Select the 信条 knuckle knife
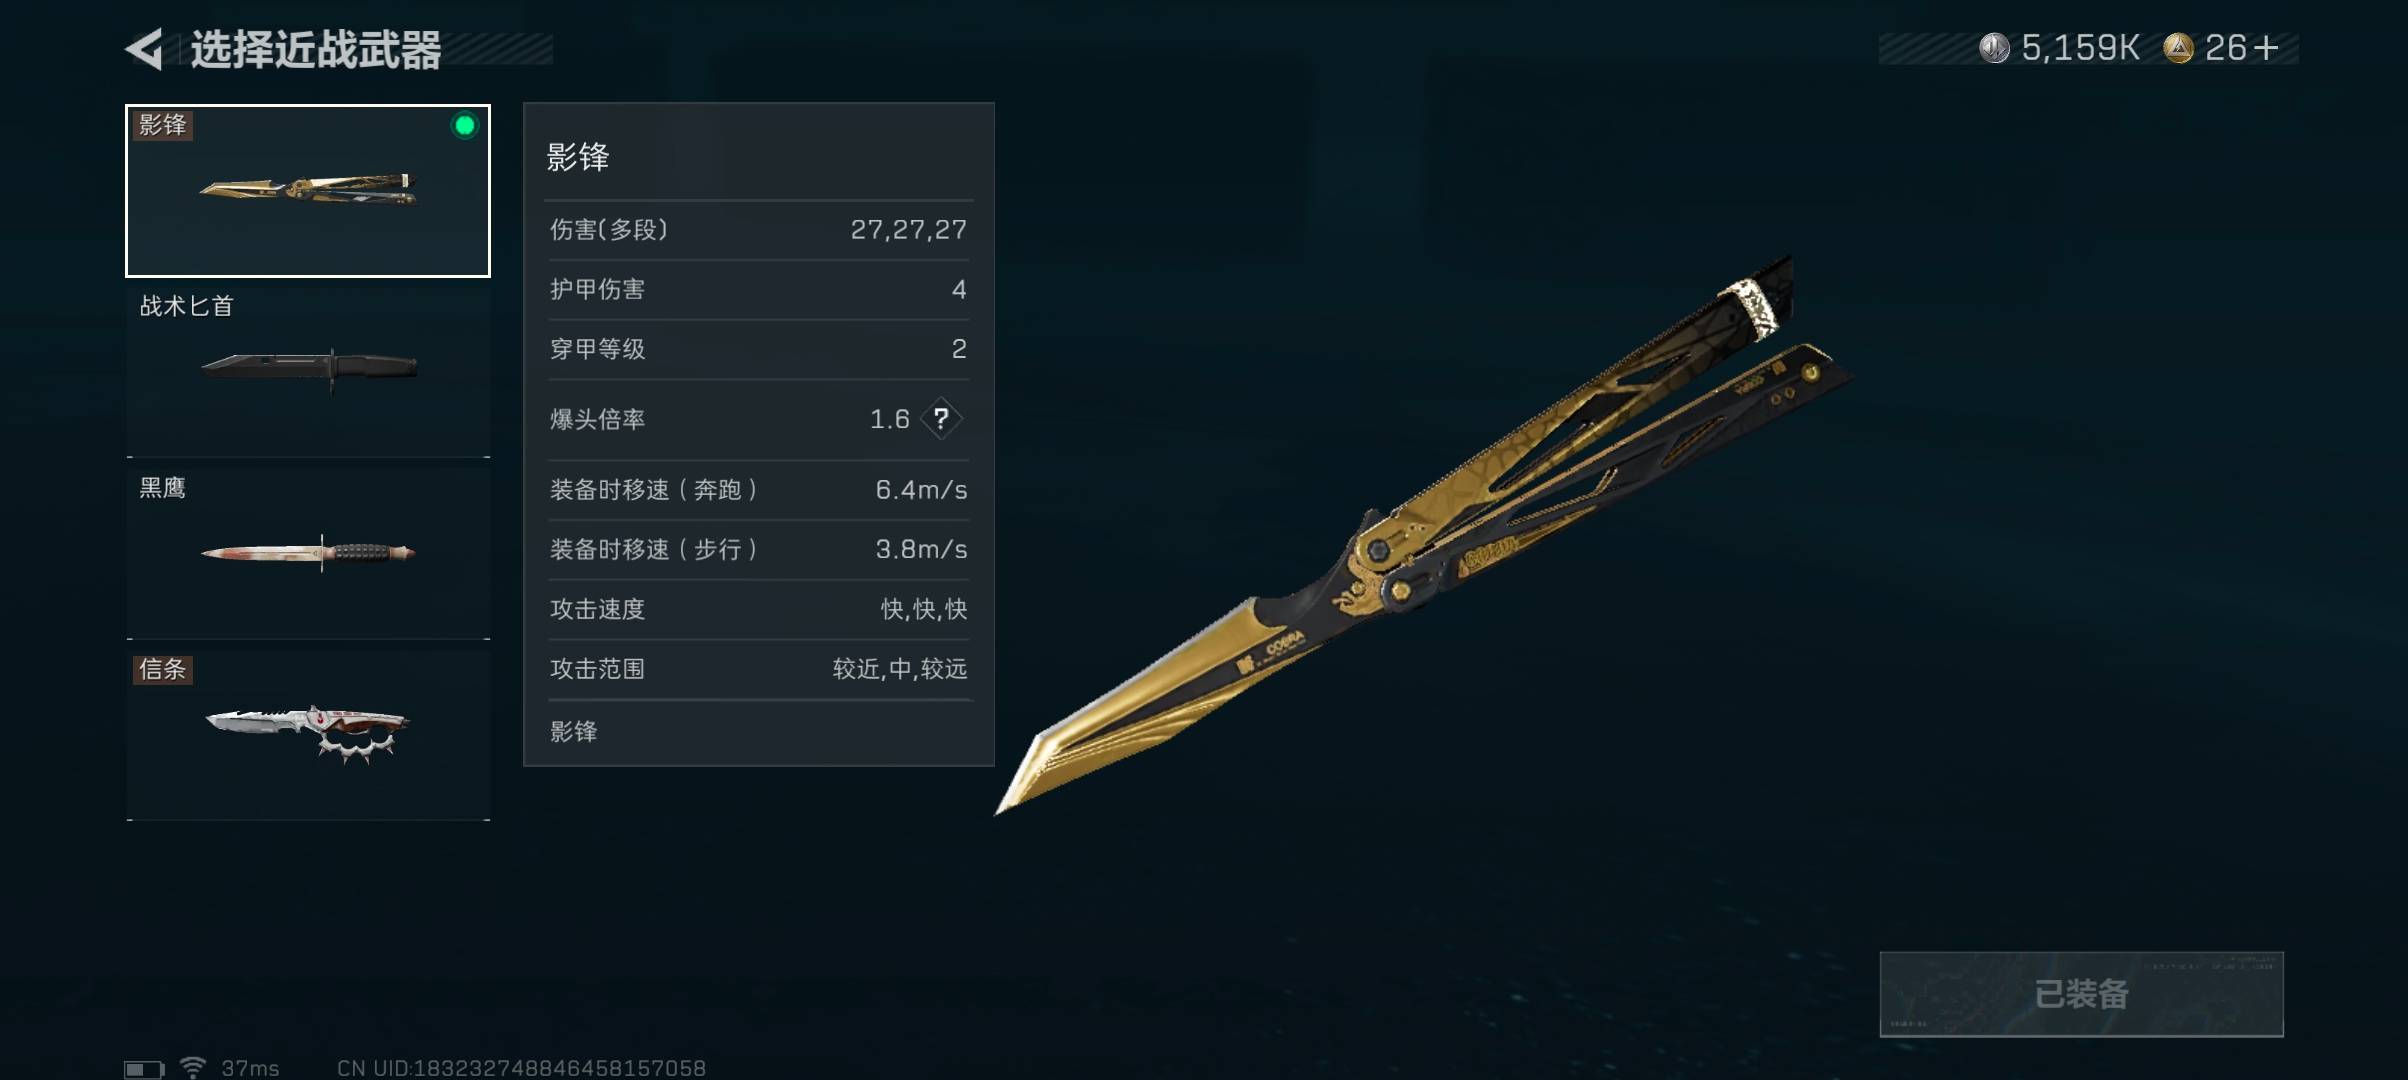Screen dimensions: 2408x1080 308,733
